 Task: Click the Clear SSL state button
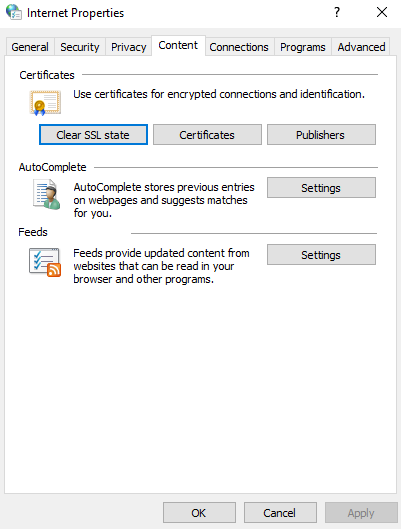[93, 135]
